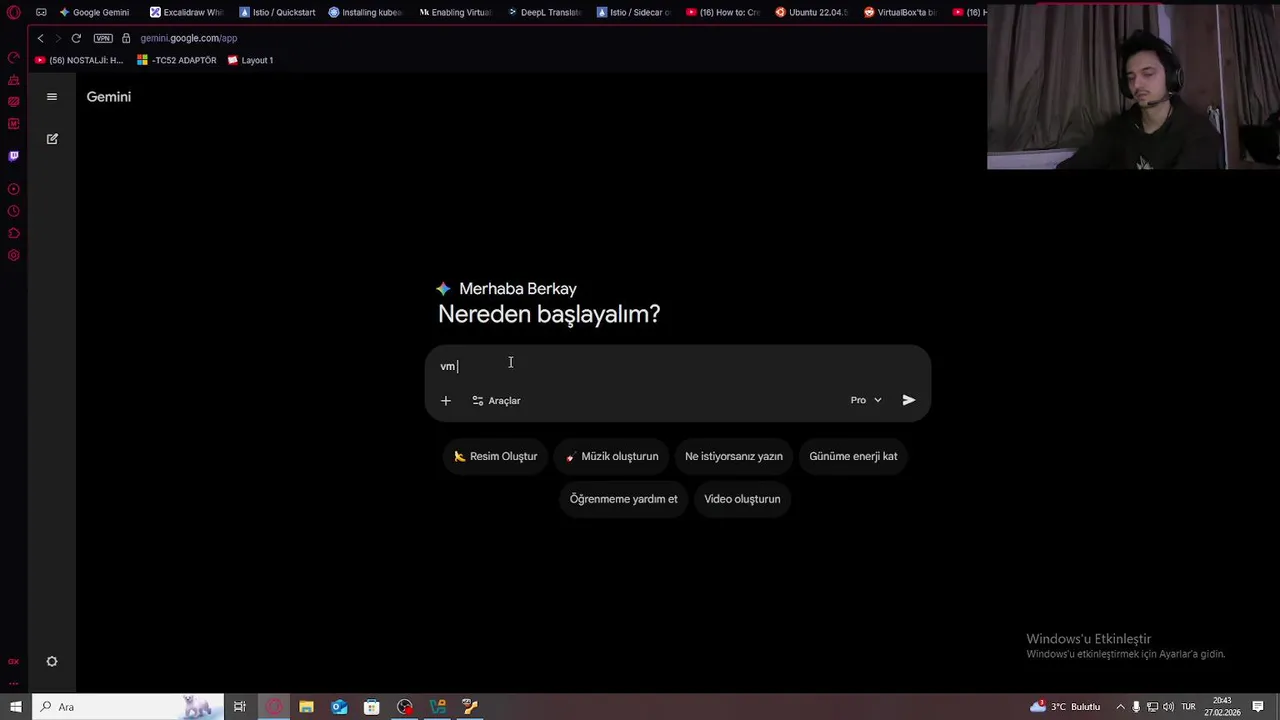Toggle the VPN badge in address bar
1280x720 pixels.
click(103, 38)
